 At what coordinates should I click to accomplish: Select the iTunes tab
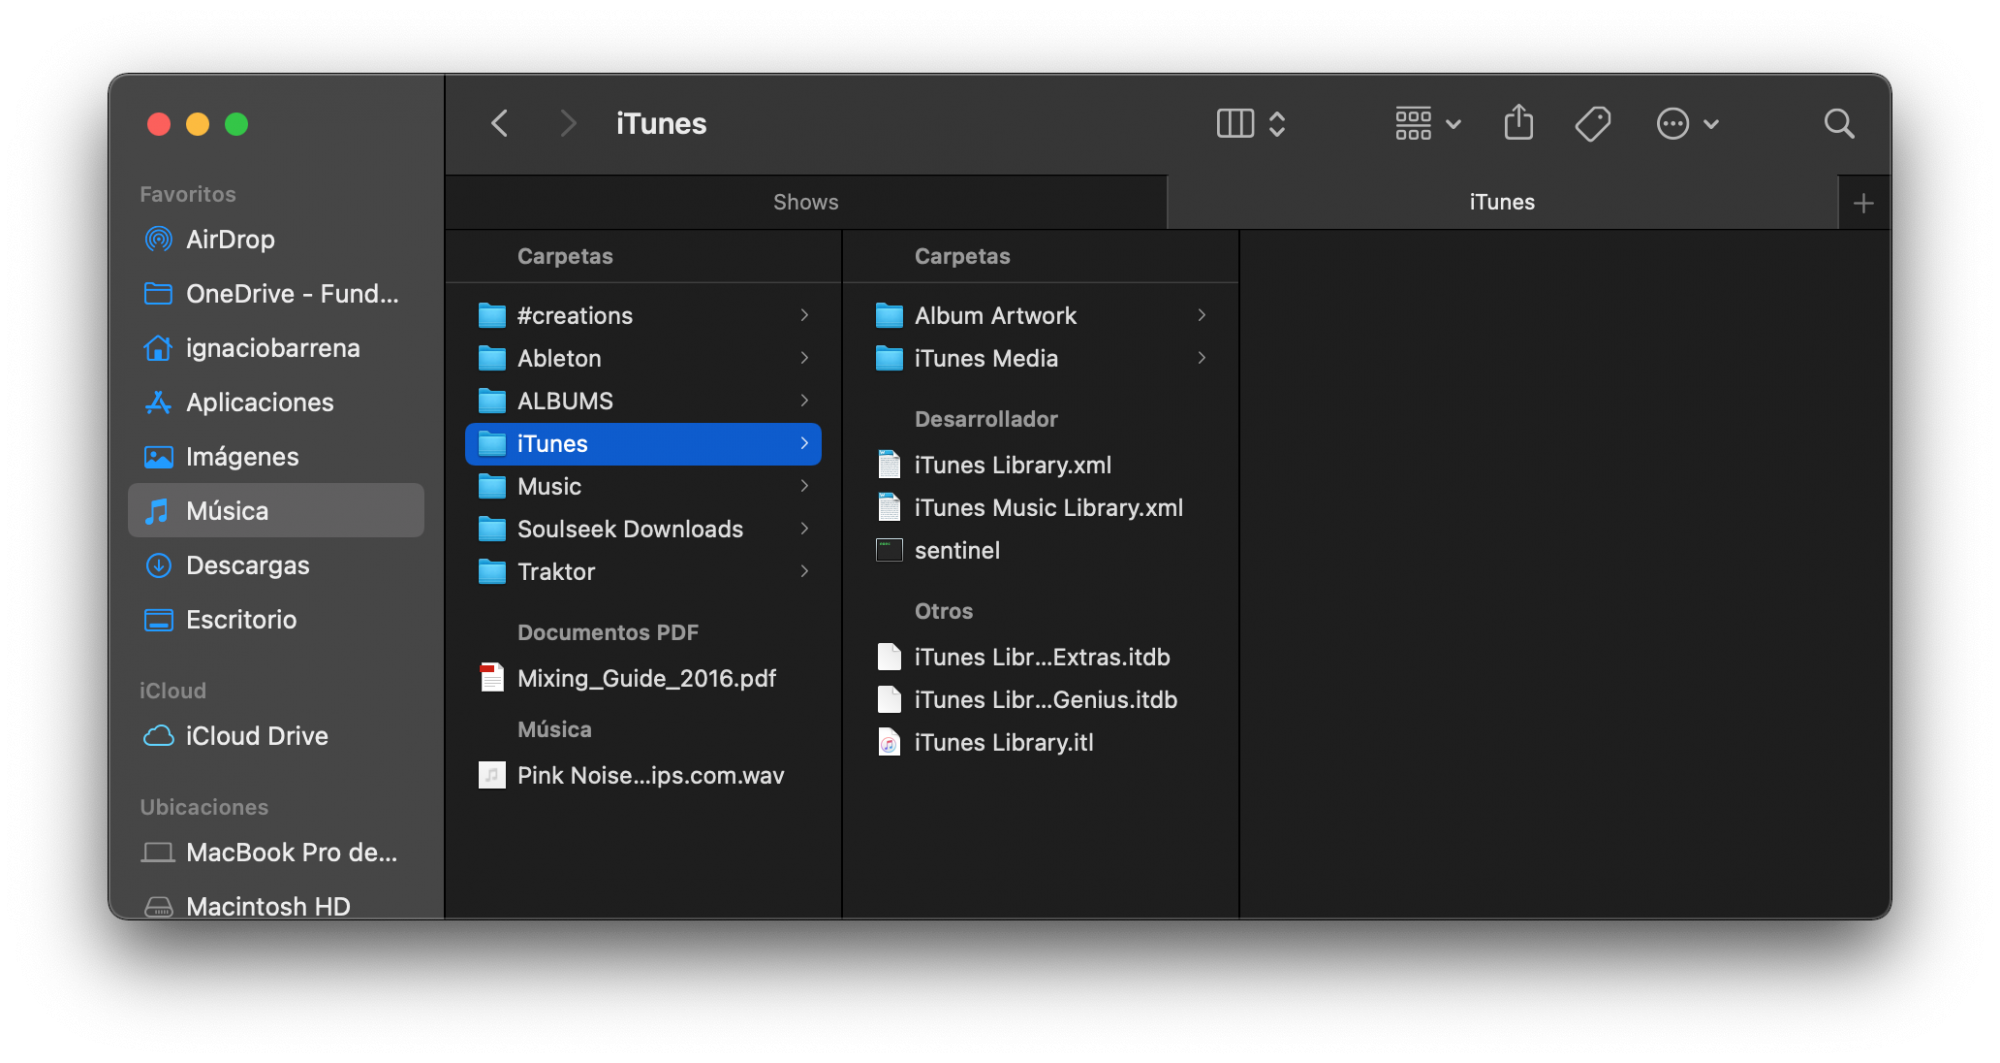1502,202
